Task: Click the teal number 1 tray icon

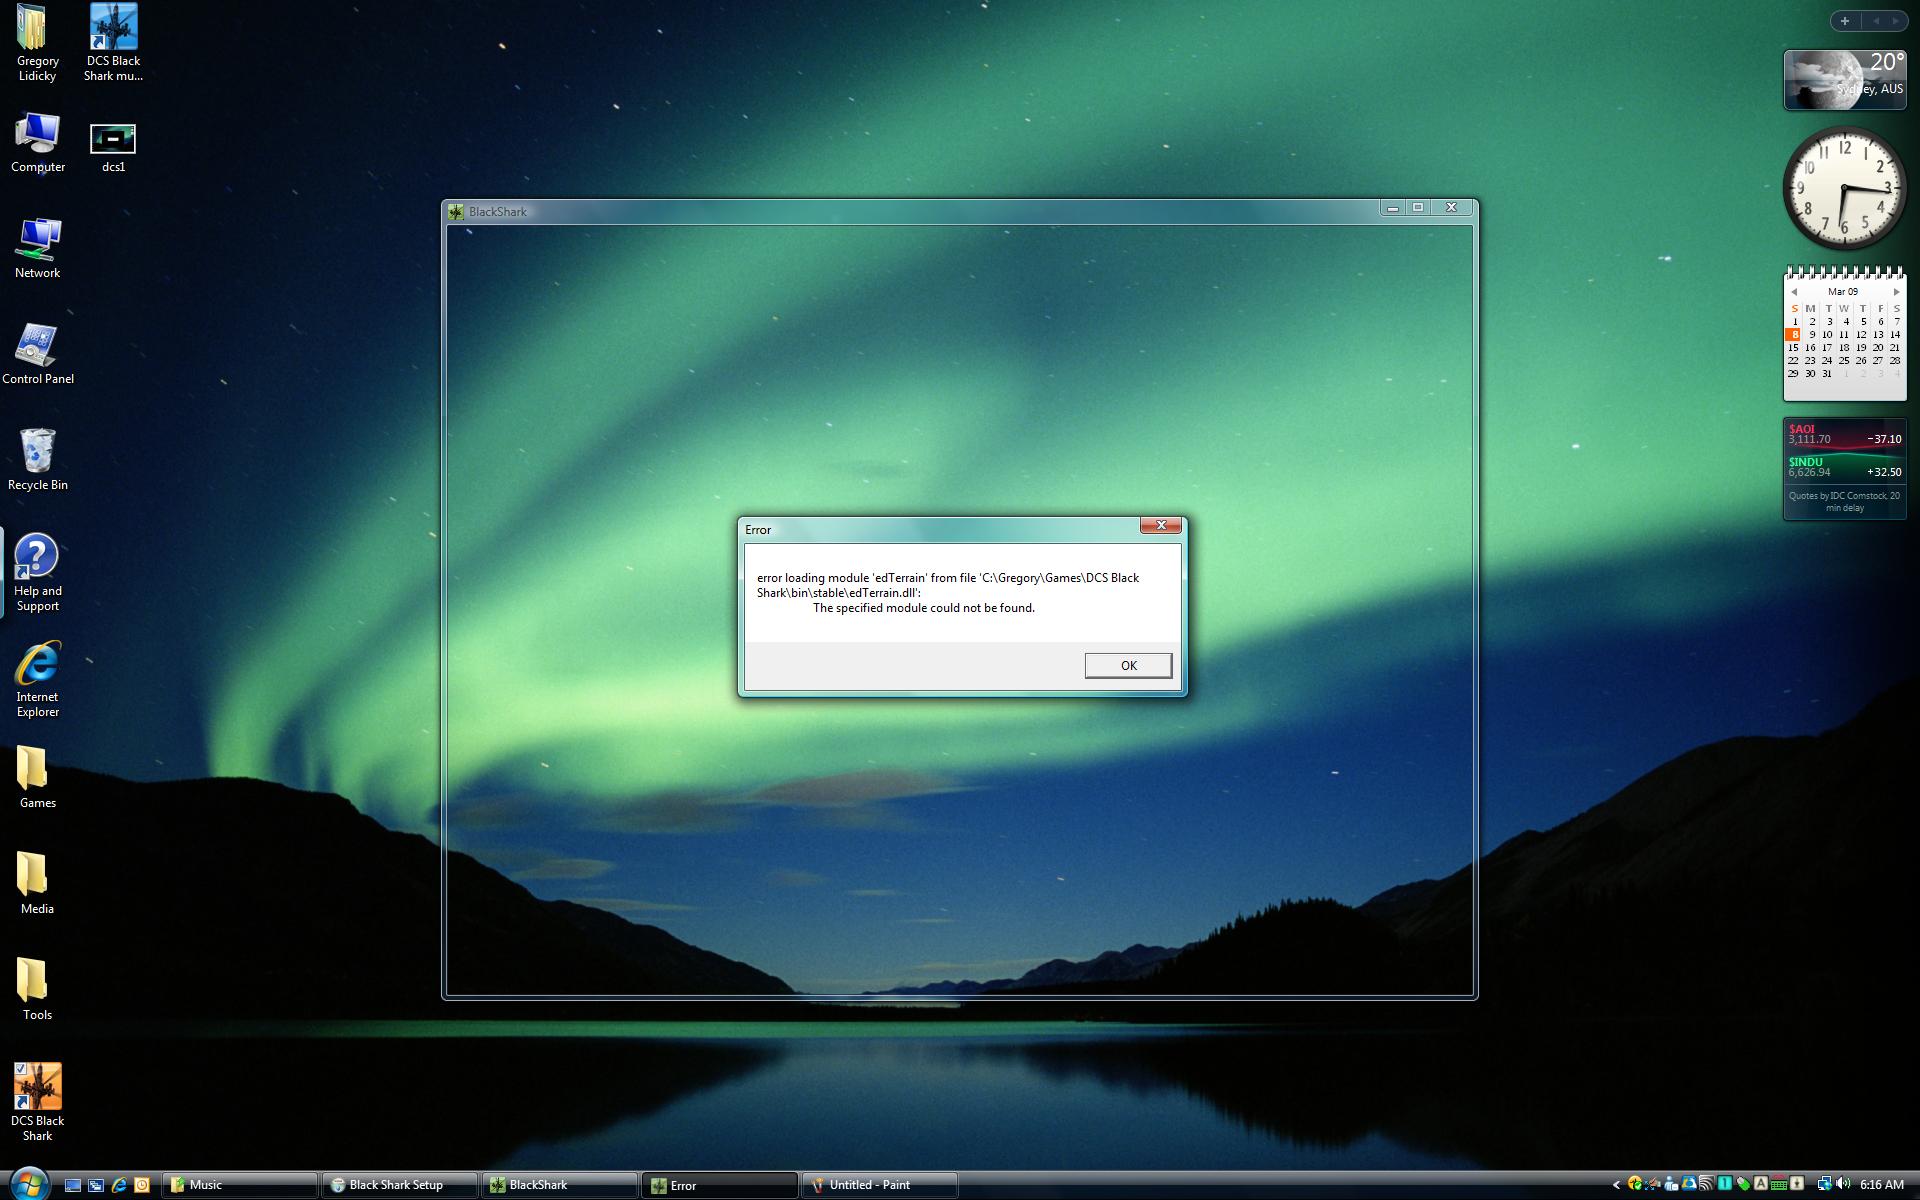Action: [x=1725, y=1184]
